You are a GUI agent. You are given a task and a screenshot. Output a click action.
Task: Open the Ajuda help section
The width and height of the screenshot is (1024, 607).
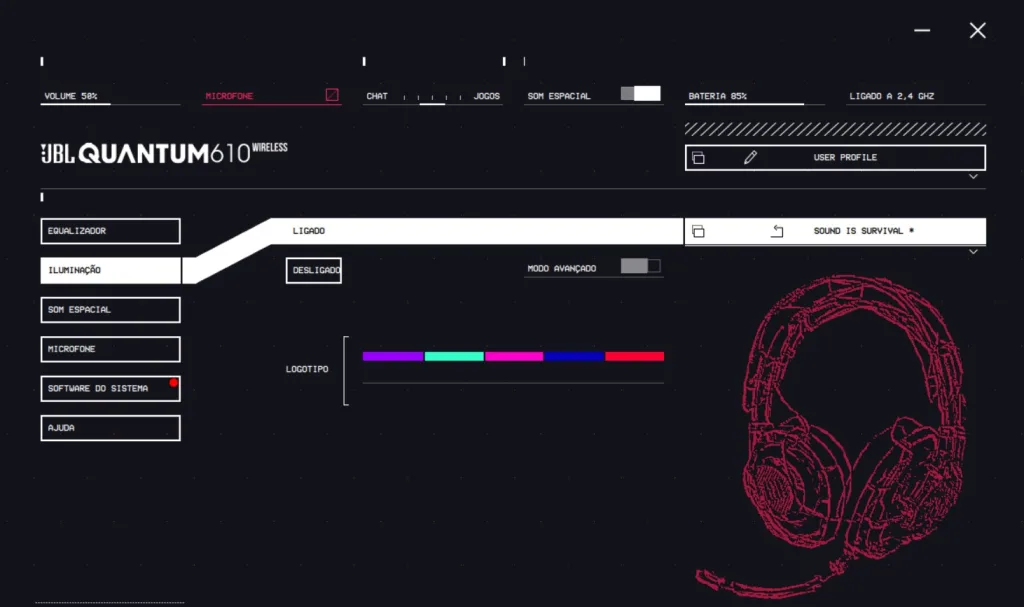[110, 428]
